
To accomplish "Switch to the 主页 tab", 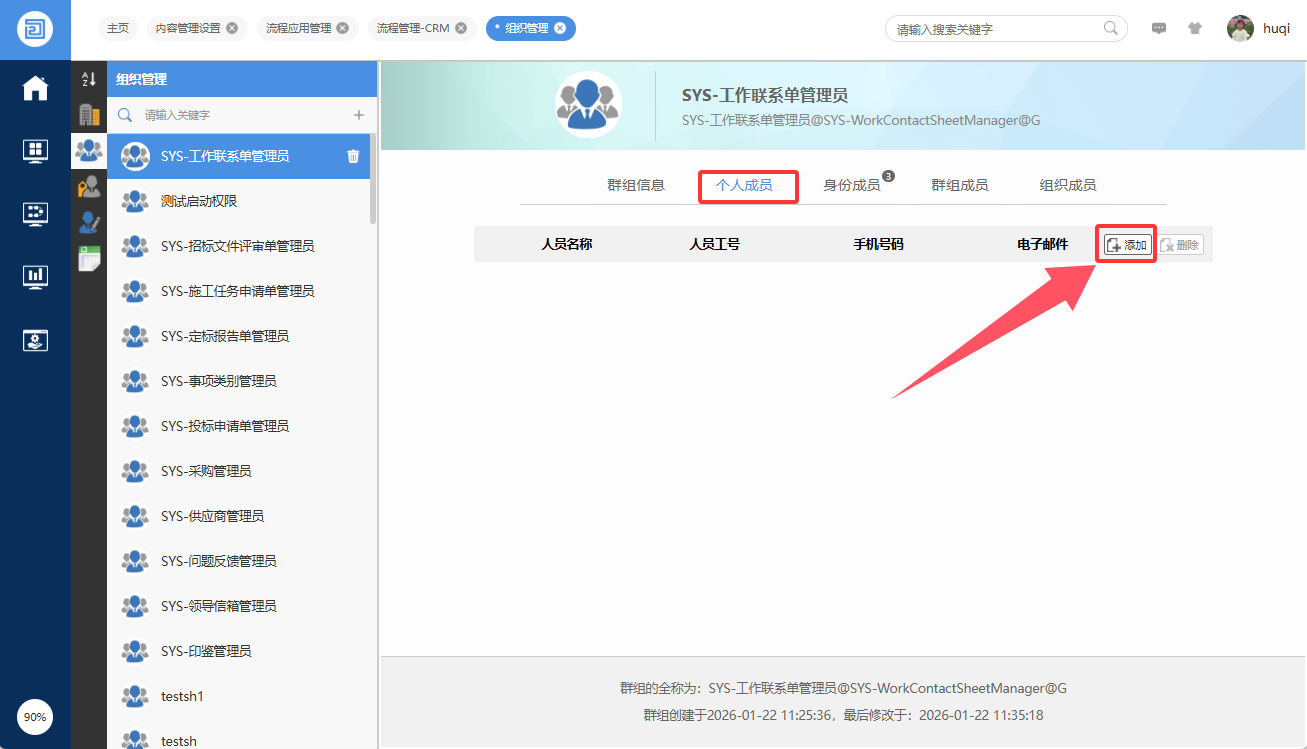I will pos(118,28).
